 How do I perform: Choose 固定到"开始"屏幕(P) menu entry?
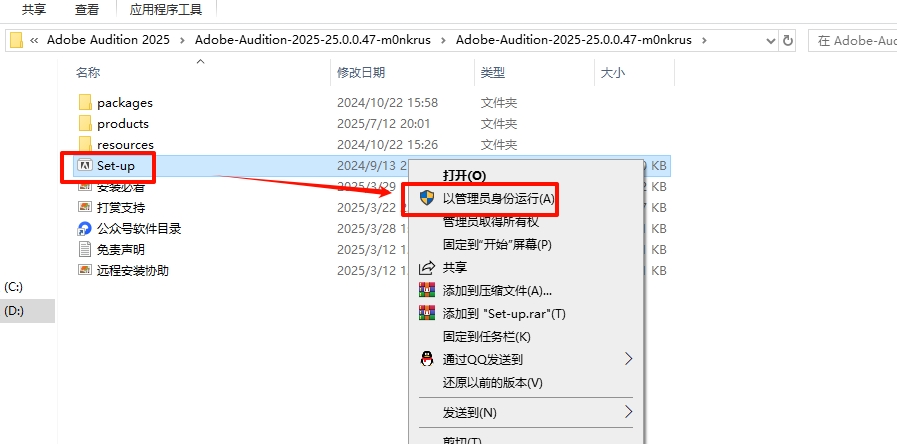pyautogui.click(x=497, y=245)
